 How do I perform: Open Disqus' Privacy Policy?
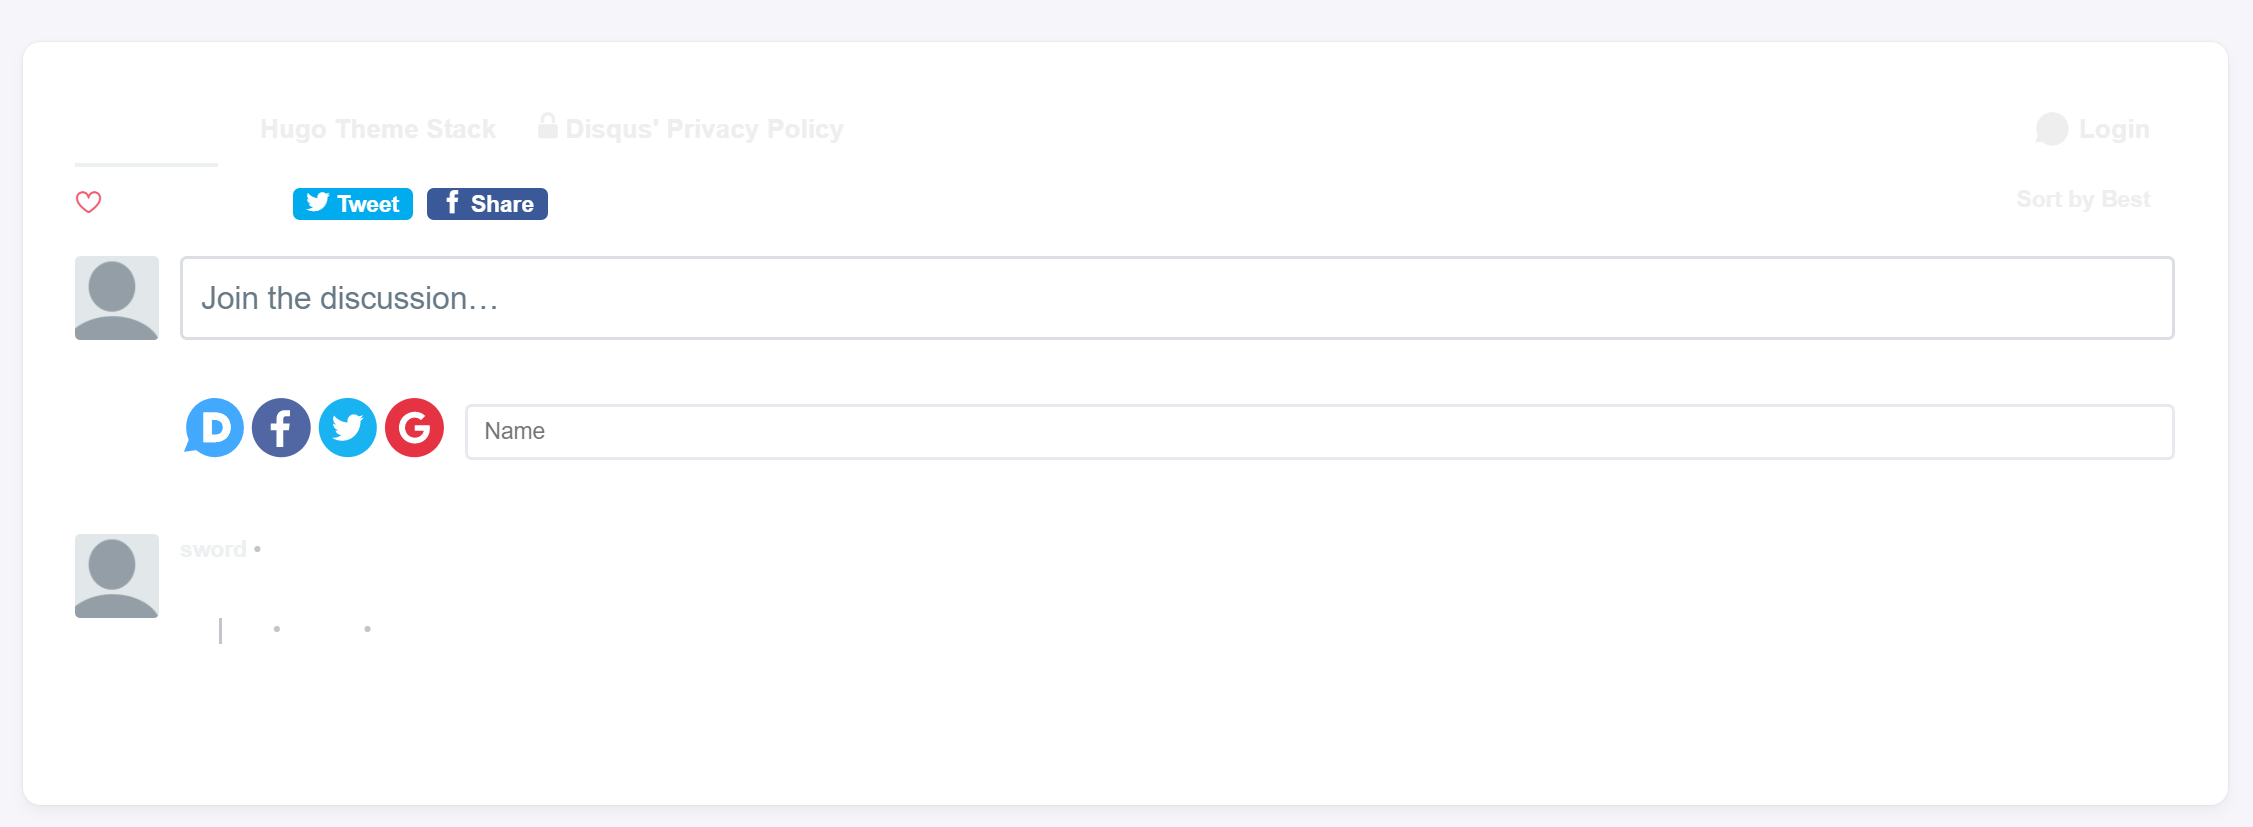[703, 128]
